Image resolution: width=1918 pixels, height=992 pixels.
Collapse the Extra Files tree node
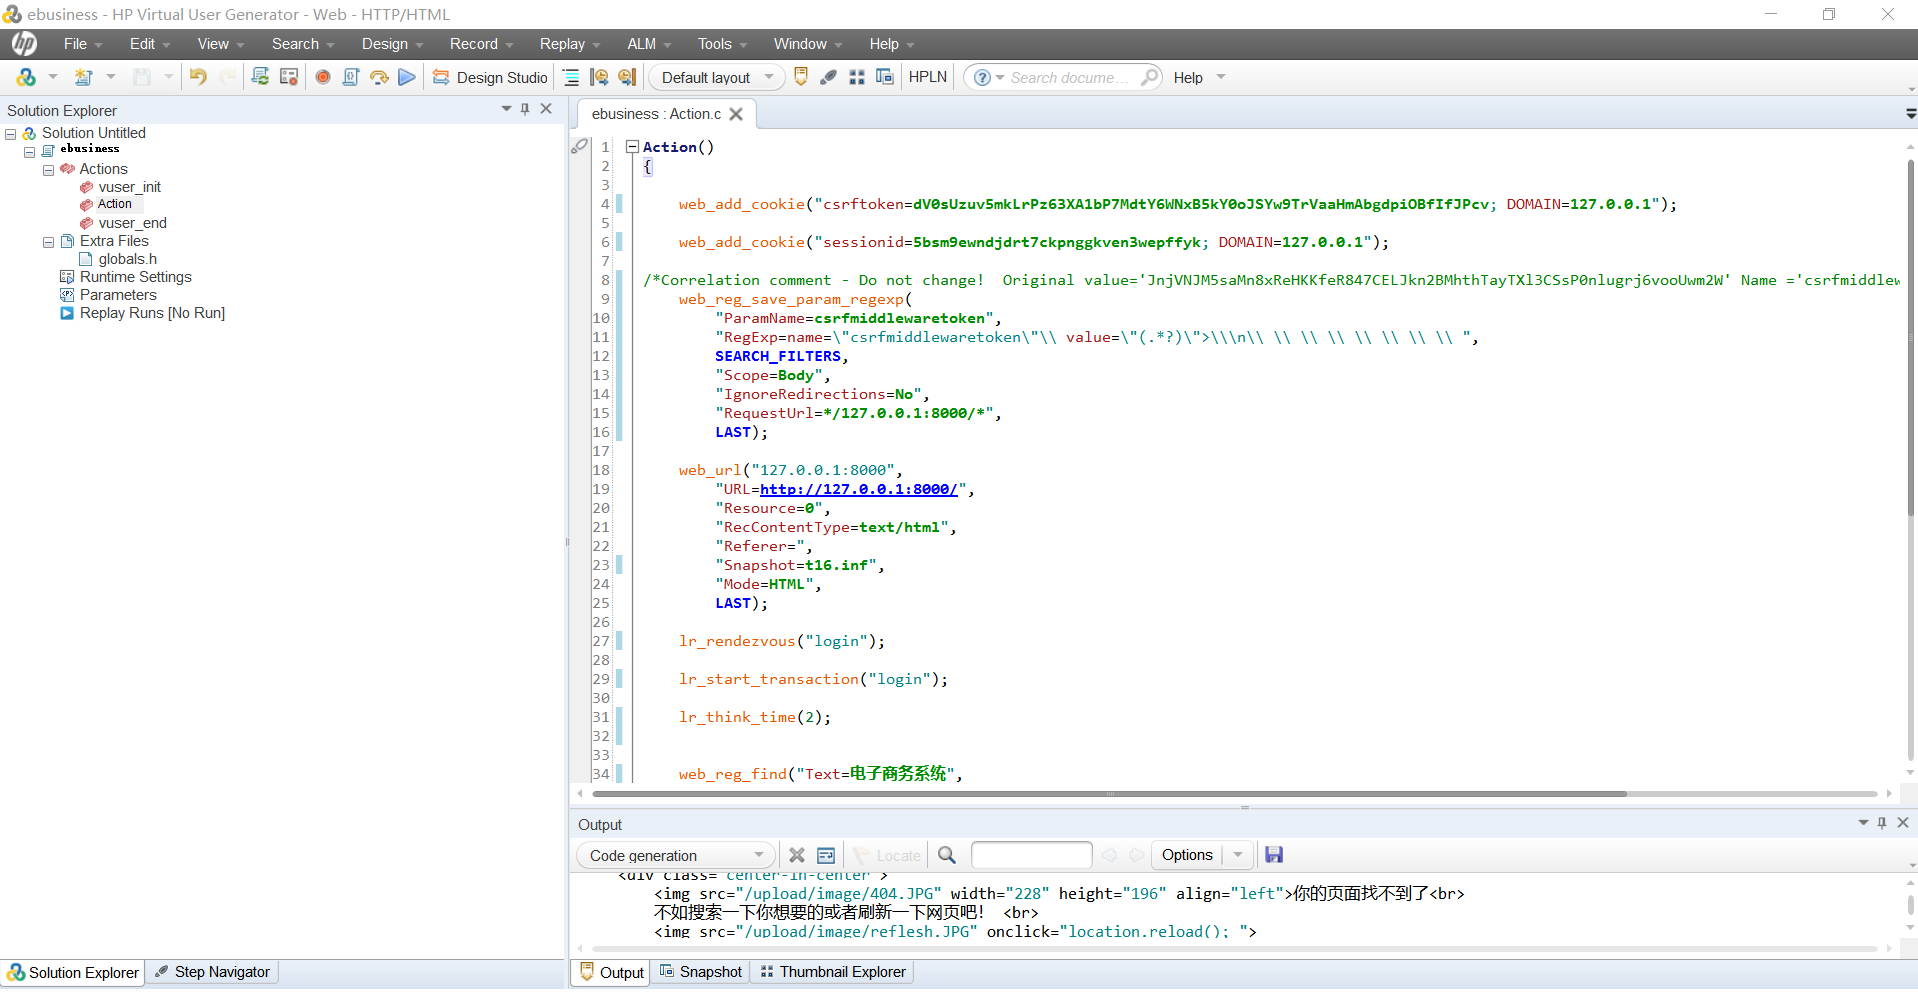point(48,242)
